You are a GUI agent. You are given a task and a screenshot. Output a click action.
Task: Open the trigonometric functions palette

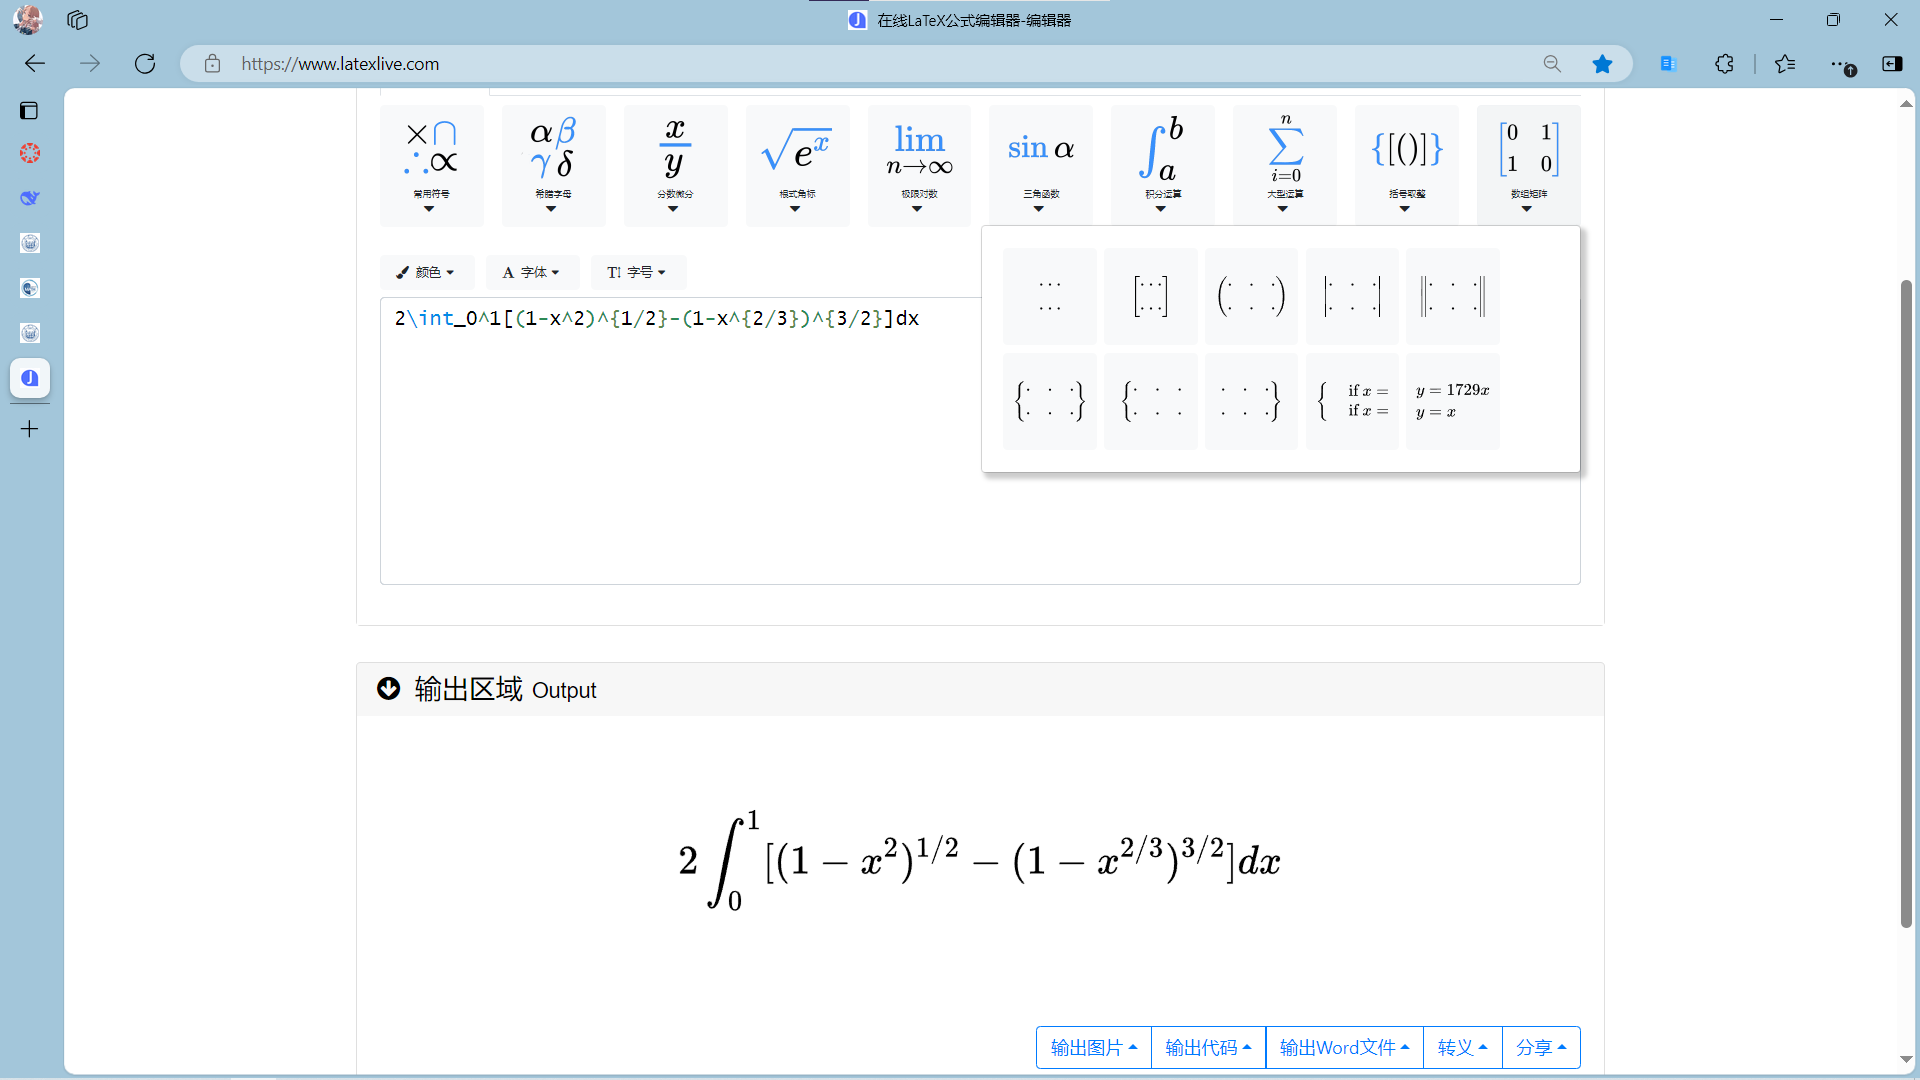tap(1040, 165)
